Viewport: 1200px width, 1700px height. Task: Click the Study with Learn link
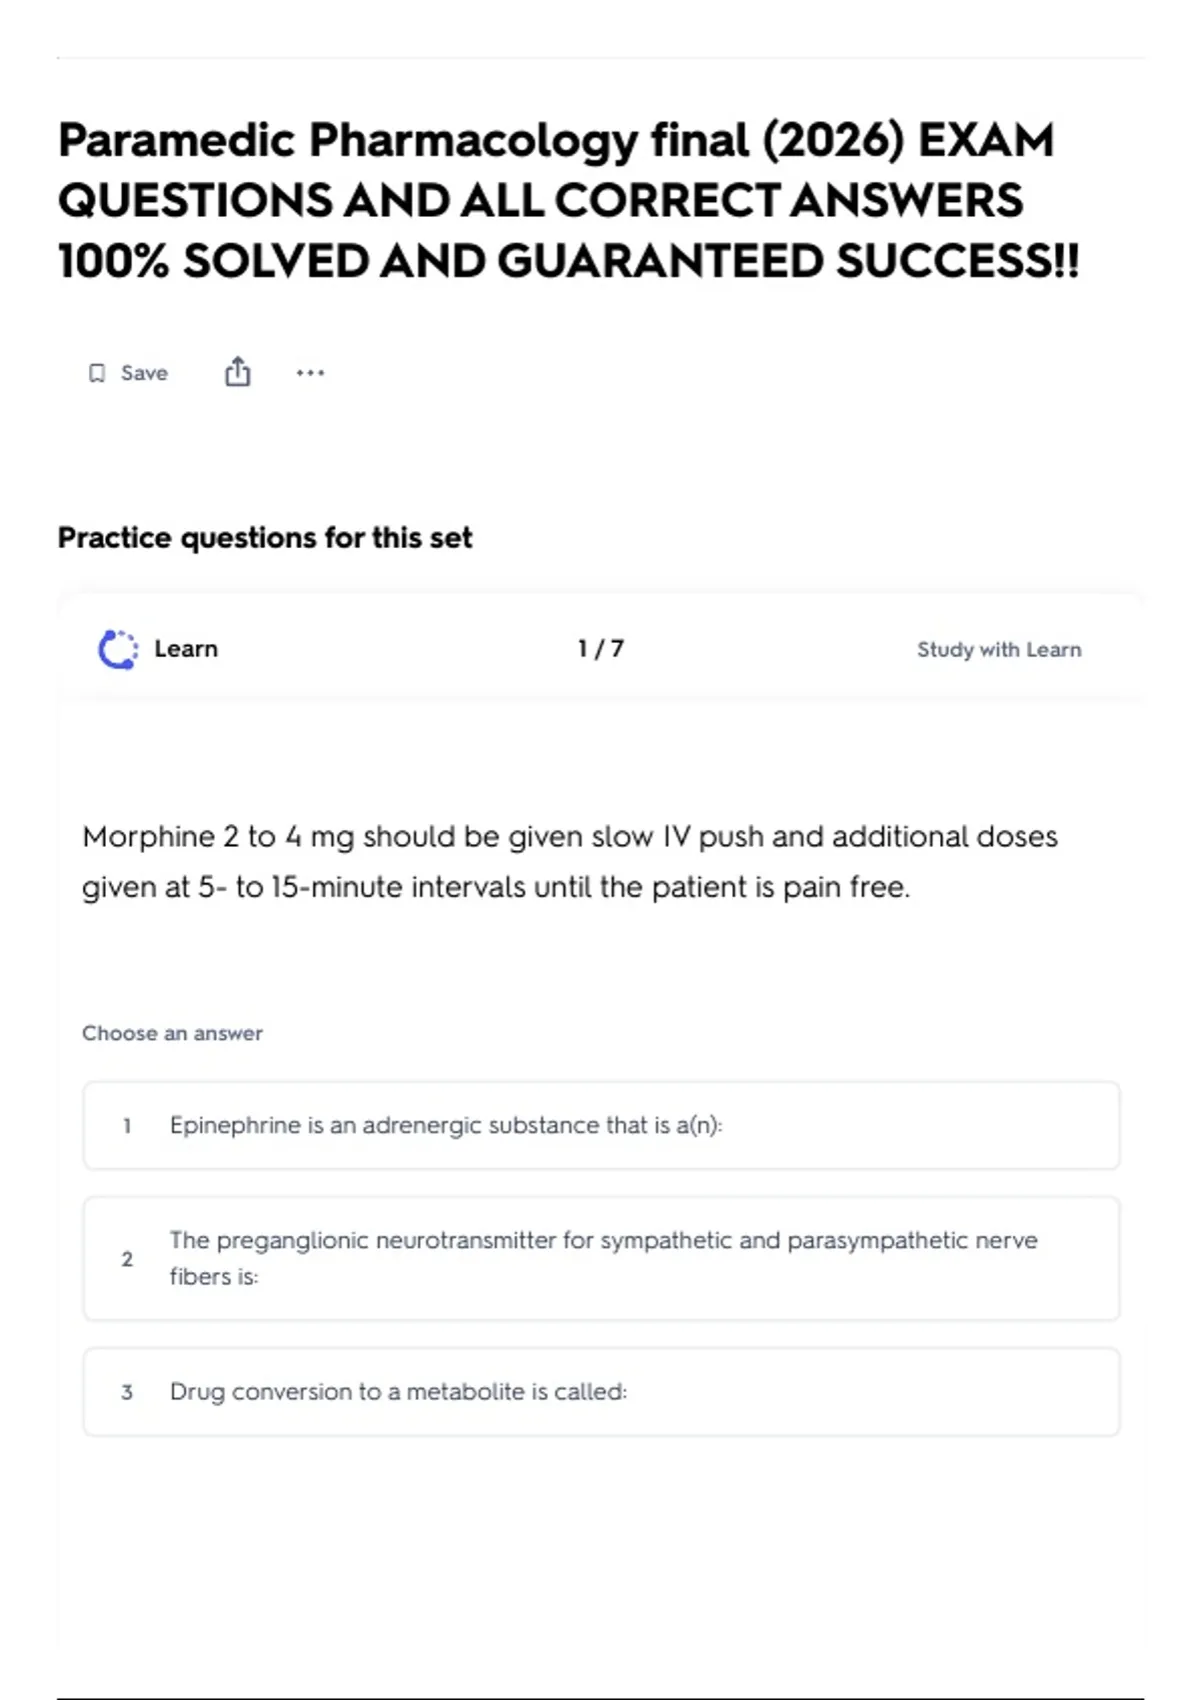(999, 649)
